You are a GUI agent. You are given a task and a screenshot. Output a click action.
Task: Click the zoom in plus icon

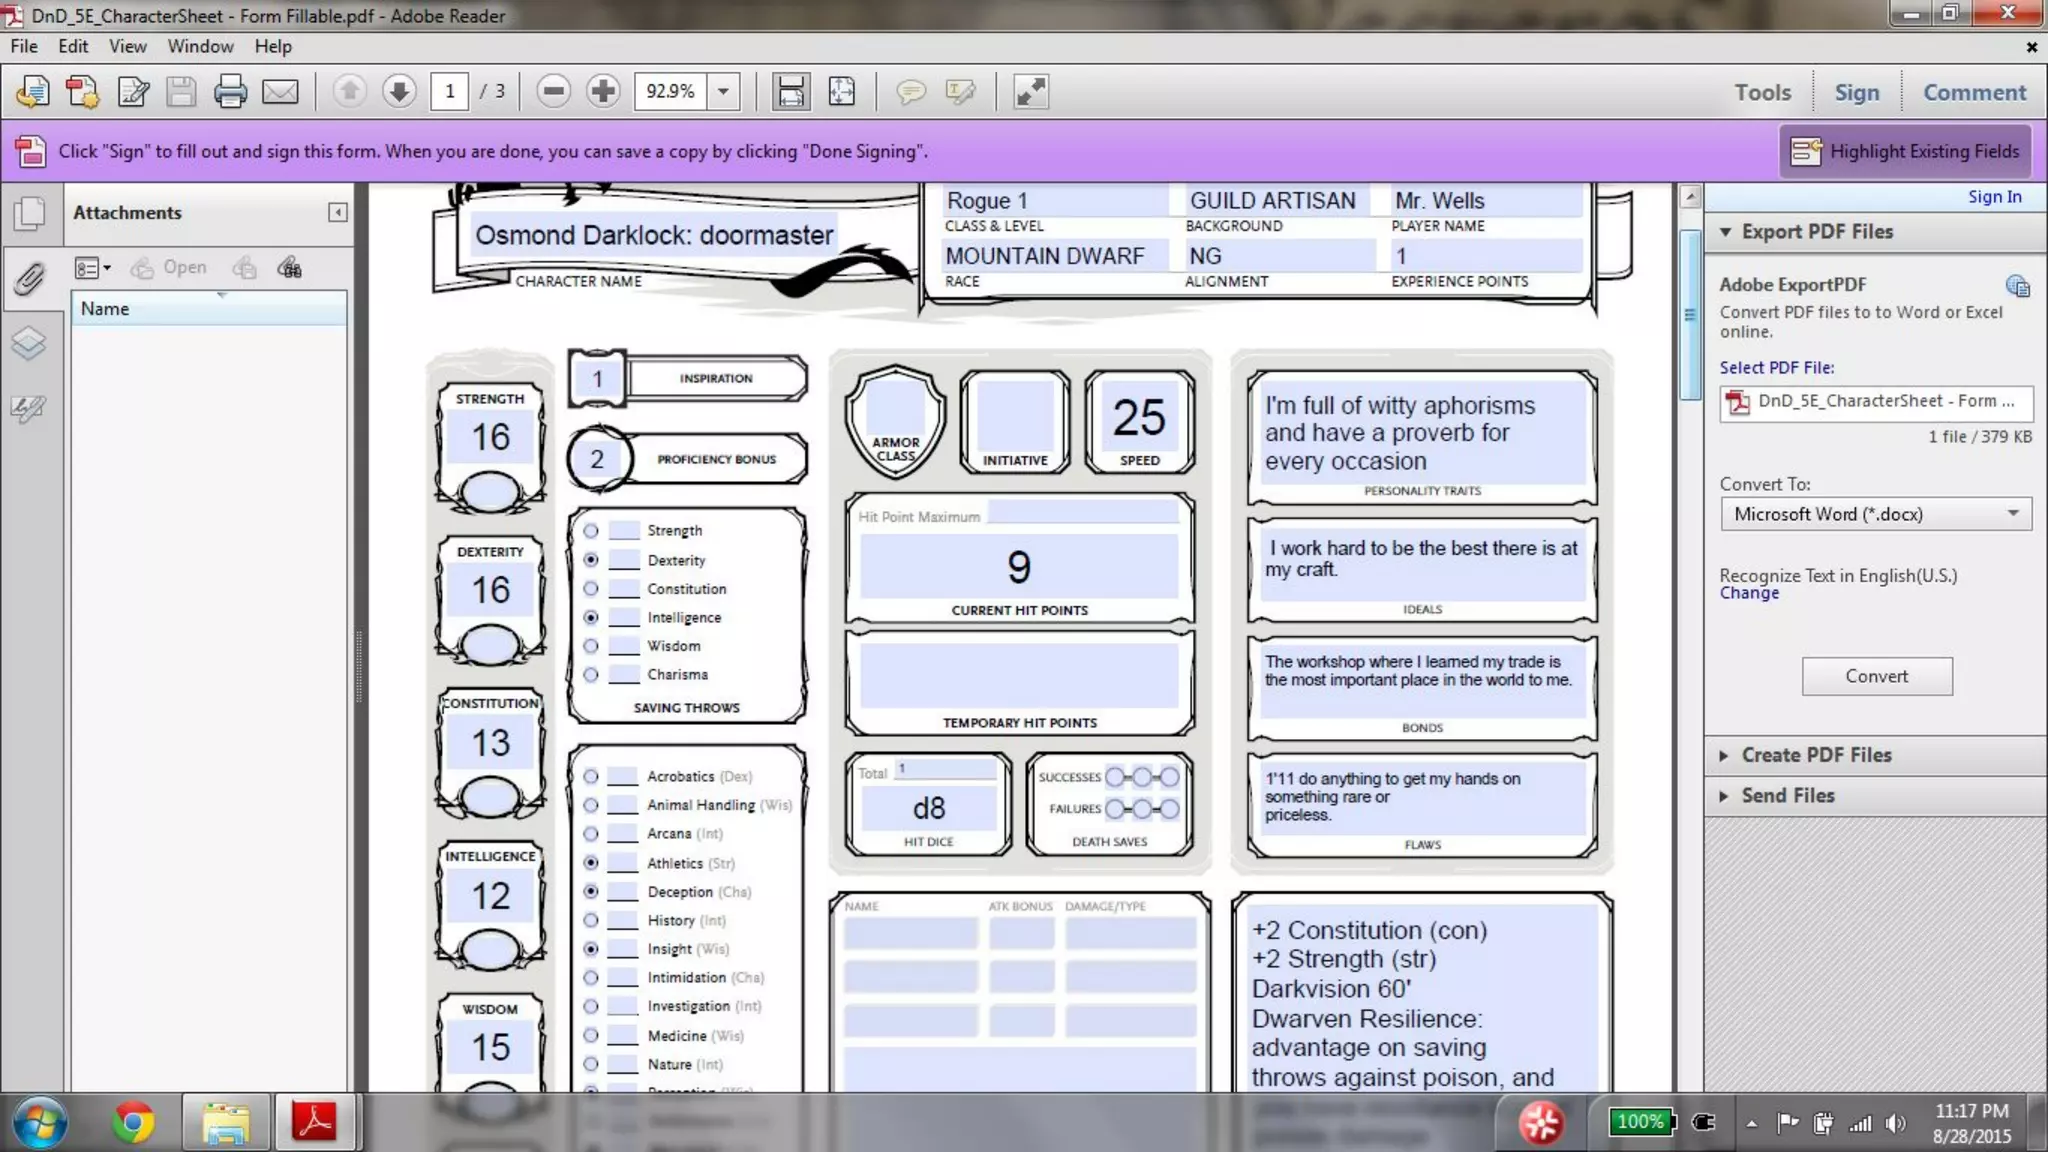603,92
